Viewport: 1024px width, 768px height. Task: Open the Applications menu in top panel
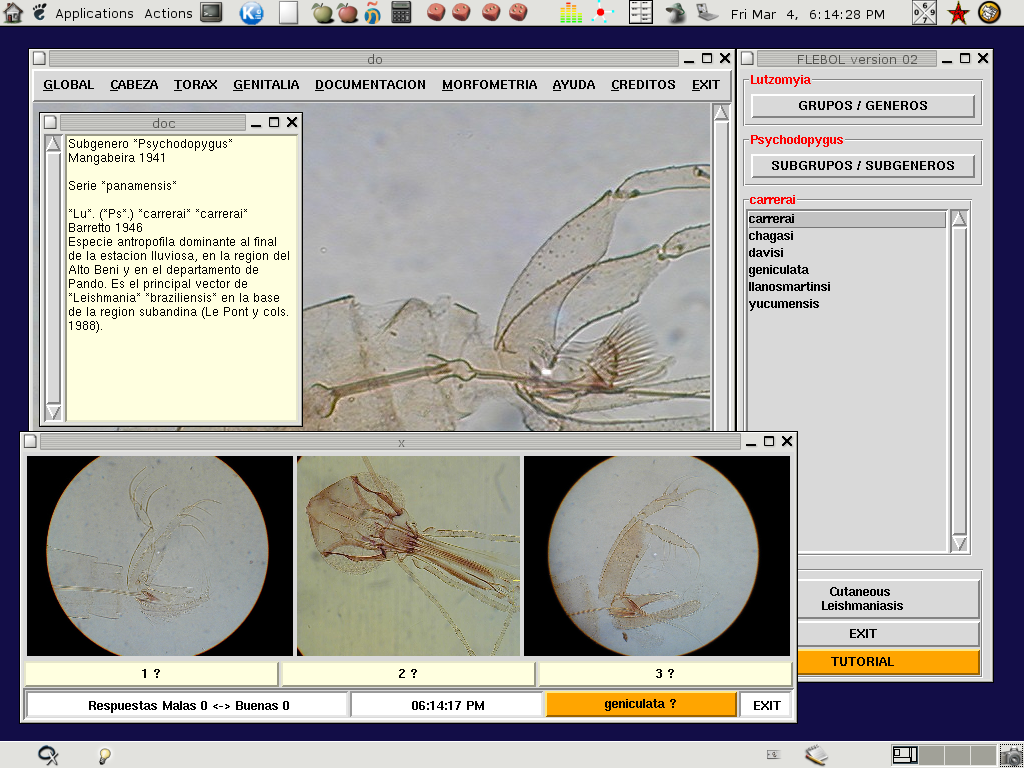coord(94,13)
